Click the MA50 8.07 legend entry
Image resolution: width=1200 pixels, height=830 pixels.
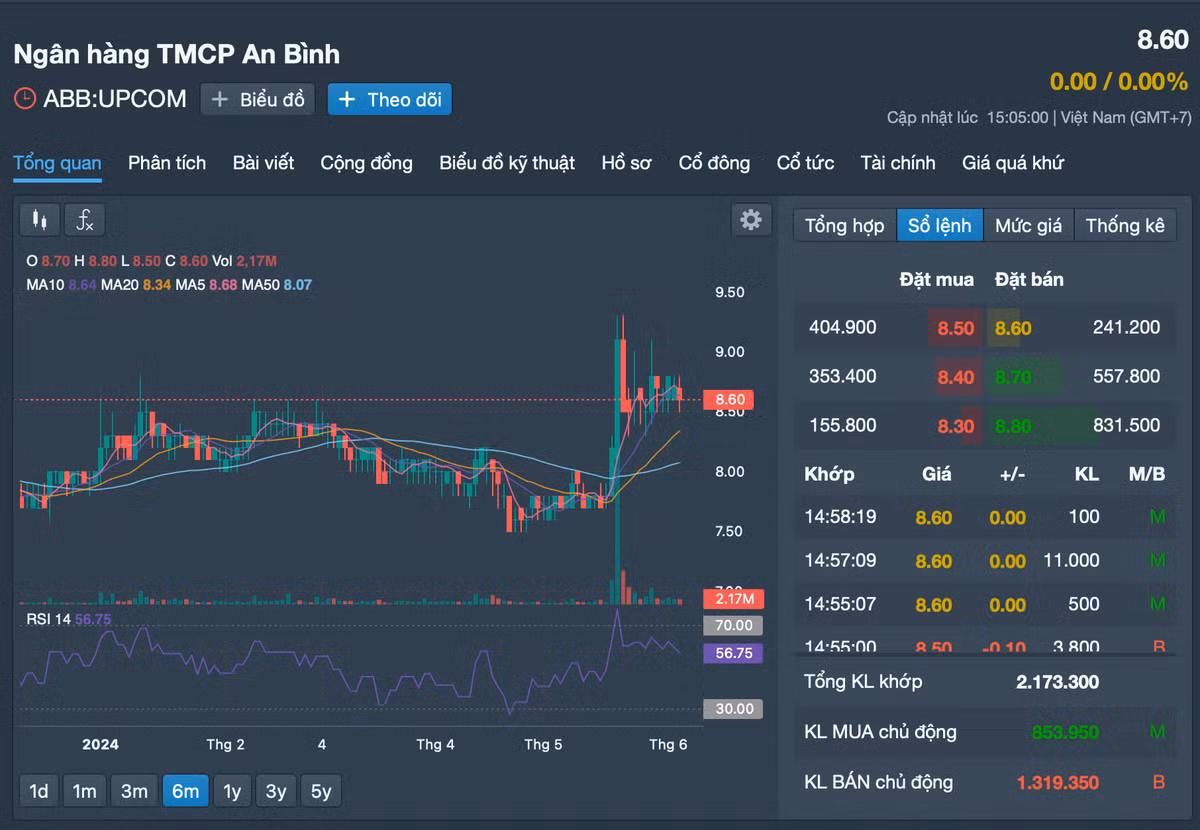coord(277,285)
